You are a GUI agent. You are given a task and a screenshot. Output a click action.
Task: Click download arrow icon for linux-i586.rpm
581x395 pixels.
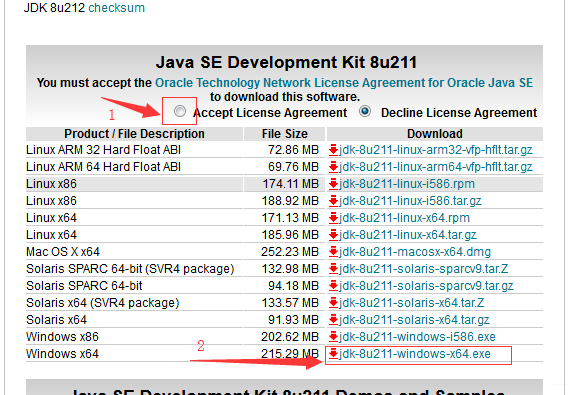[x=333, y=184]
